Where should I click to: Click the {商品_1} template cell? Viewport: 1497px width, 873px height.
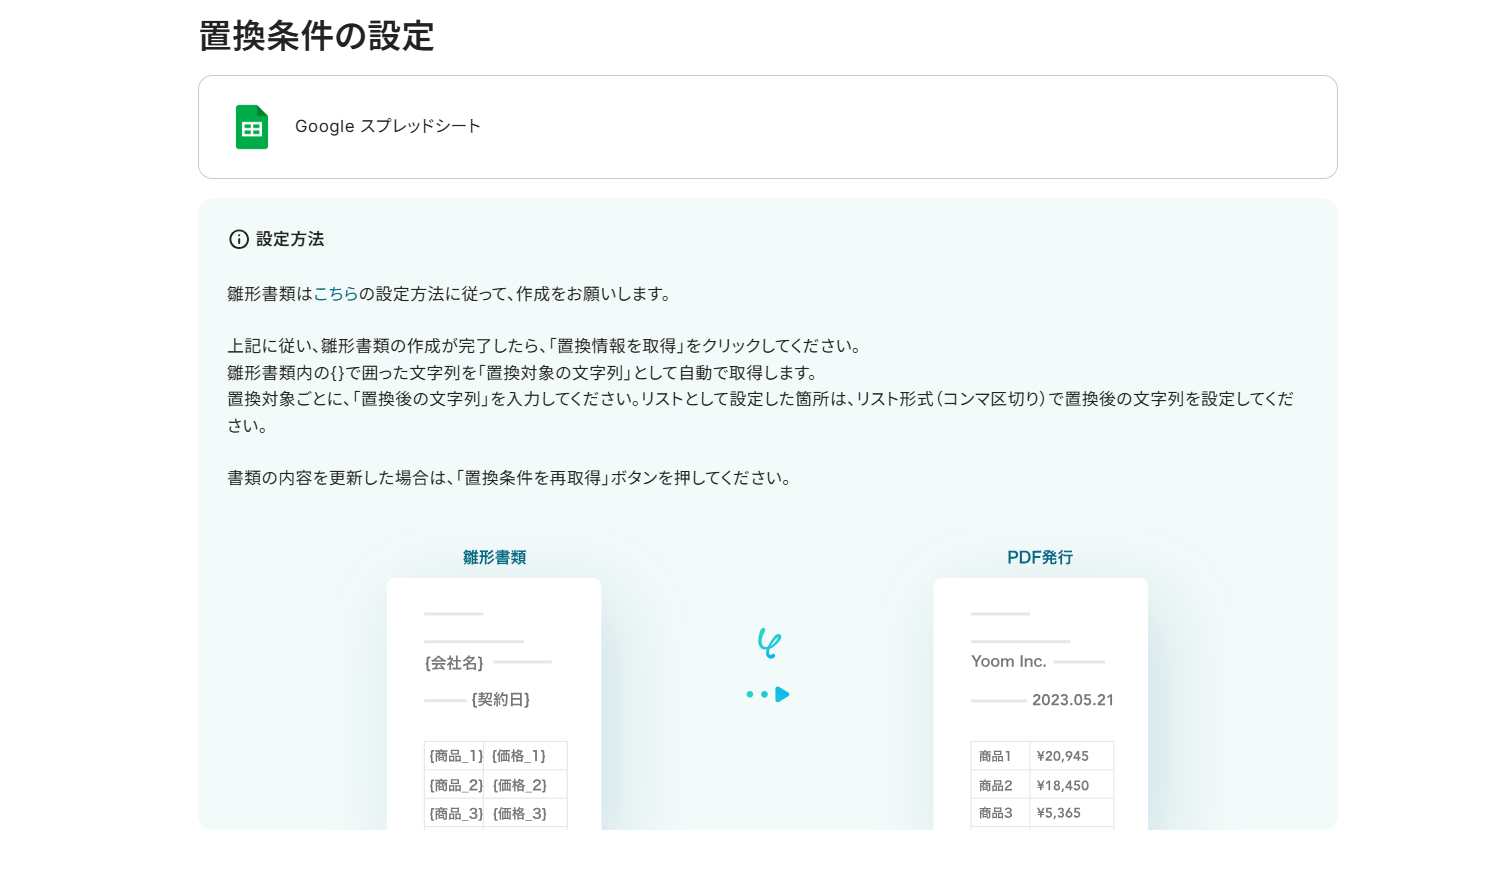point(455,756)
